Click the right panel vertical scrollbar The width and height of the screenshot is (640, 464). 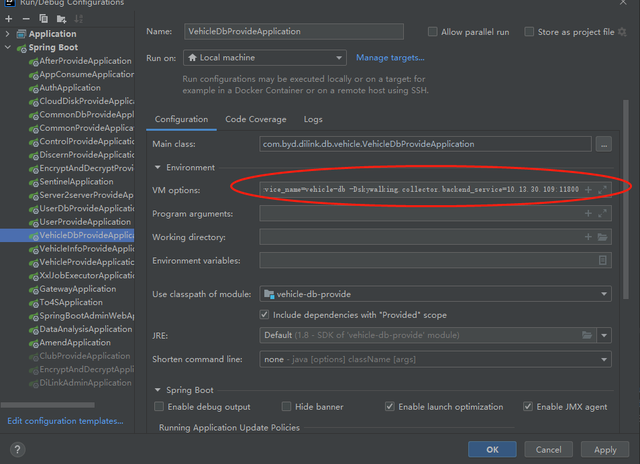point(626,200)
